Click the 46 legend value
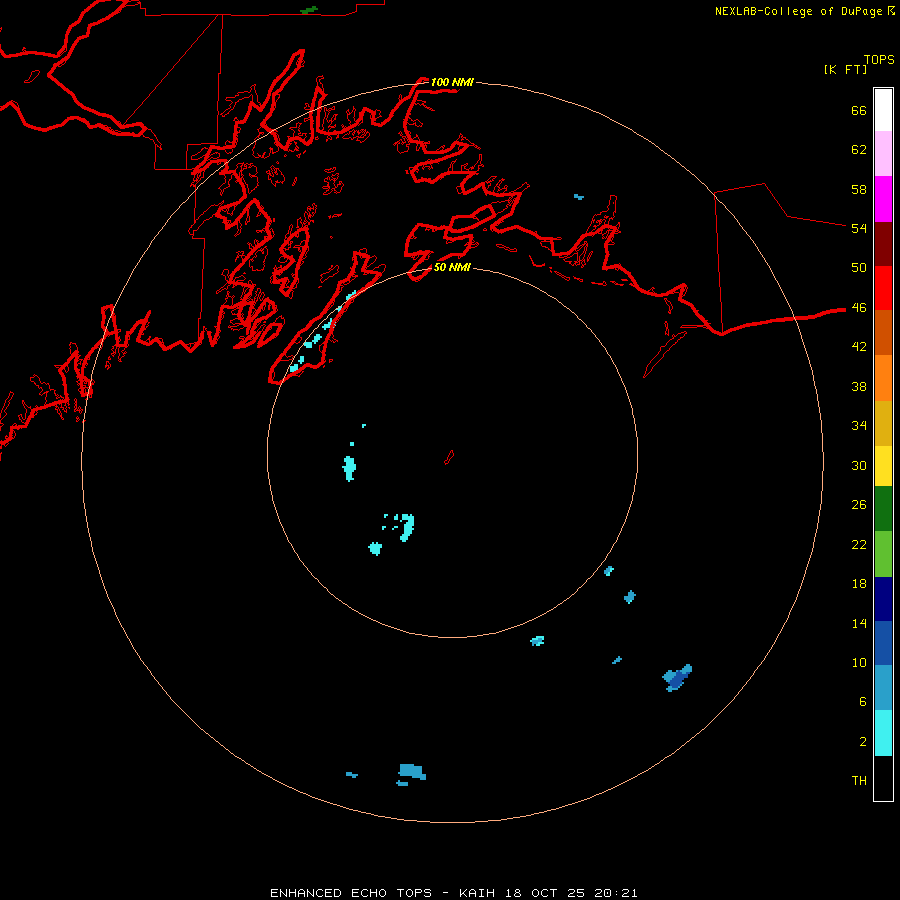Viewport: 900px width, 900px height. pos(859,308)
